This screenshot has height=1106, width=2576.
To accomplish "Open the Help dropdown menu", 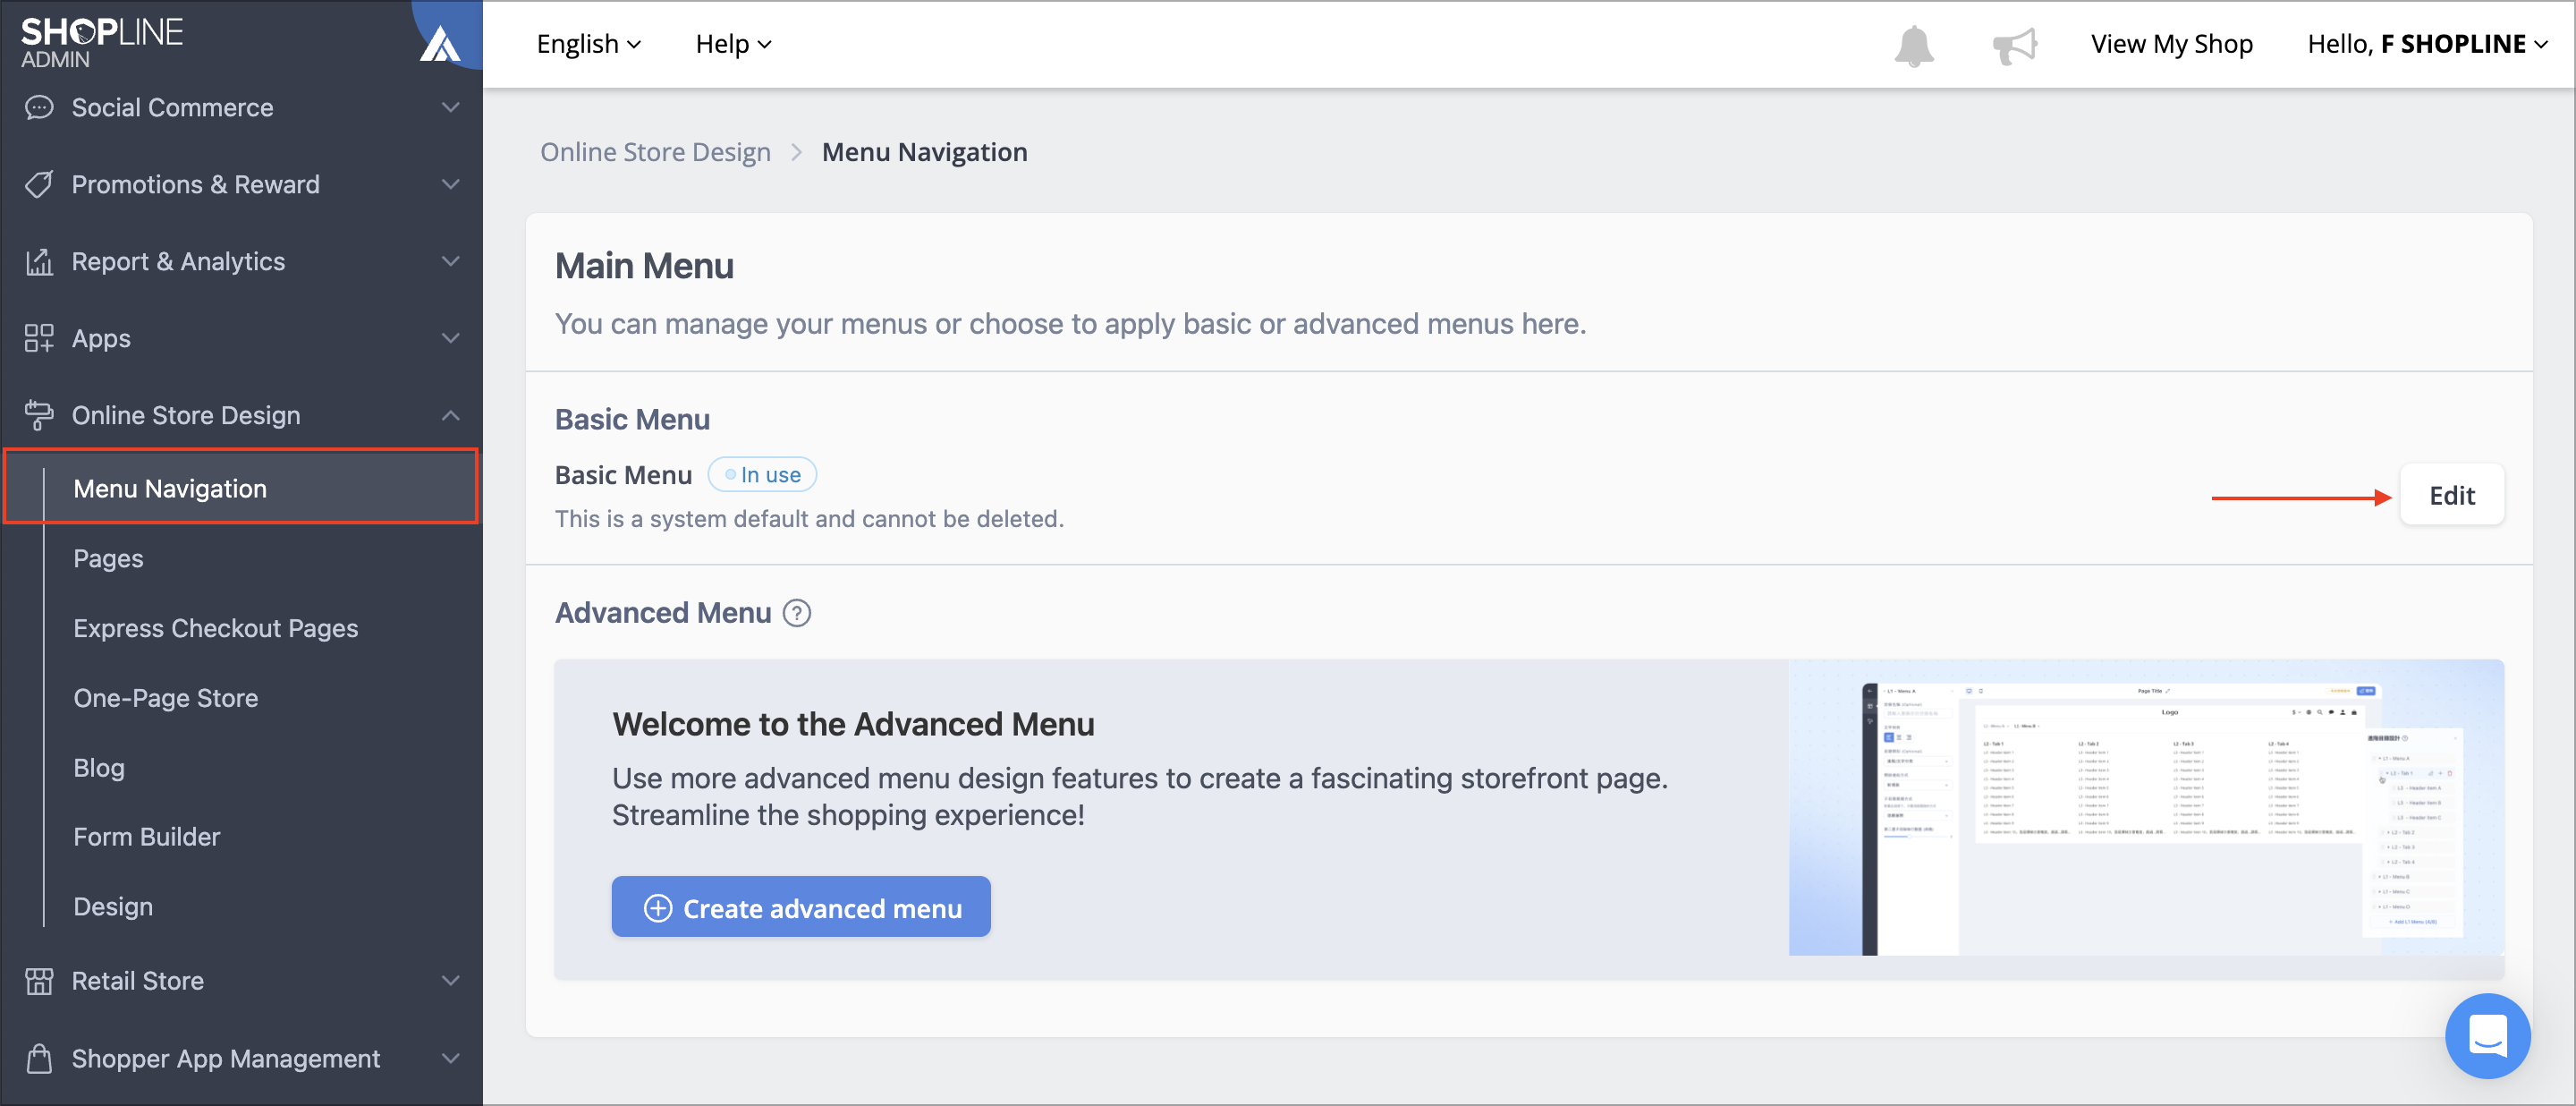I will [x=733, y=44].
